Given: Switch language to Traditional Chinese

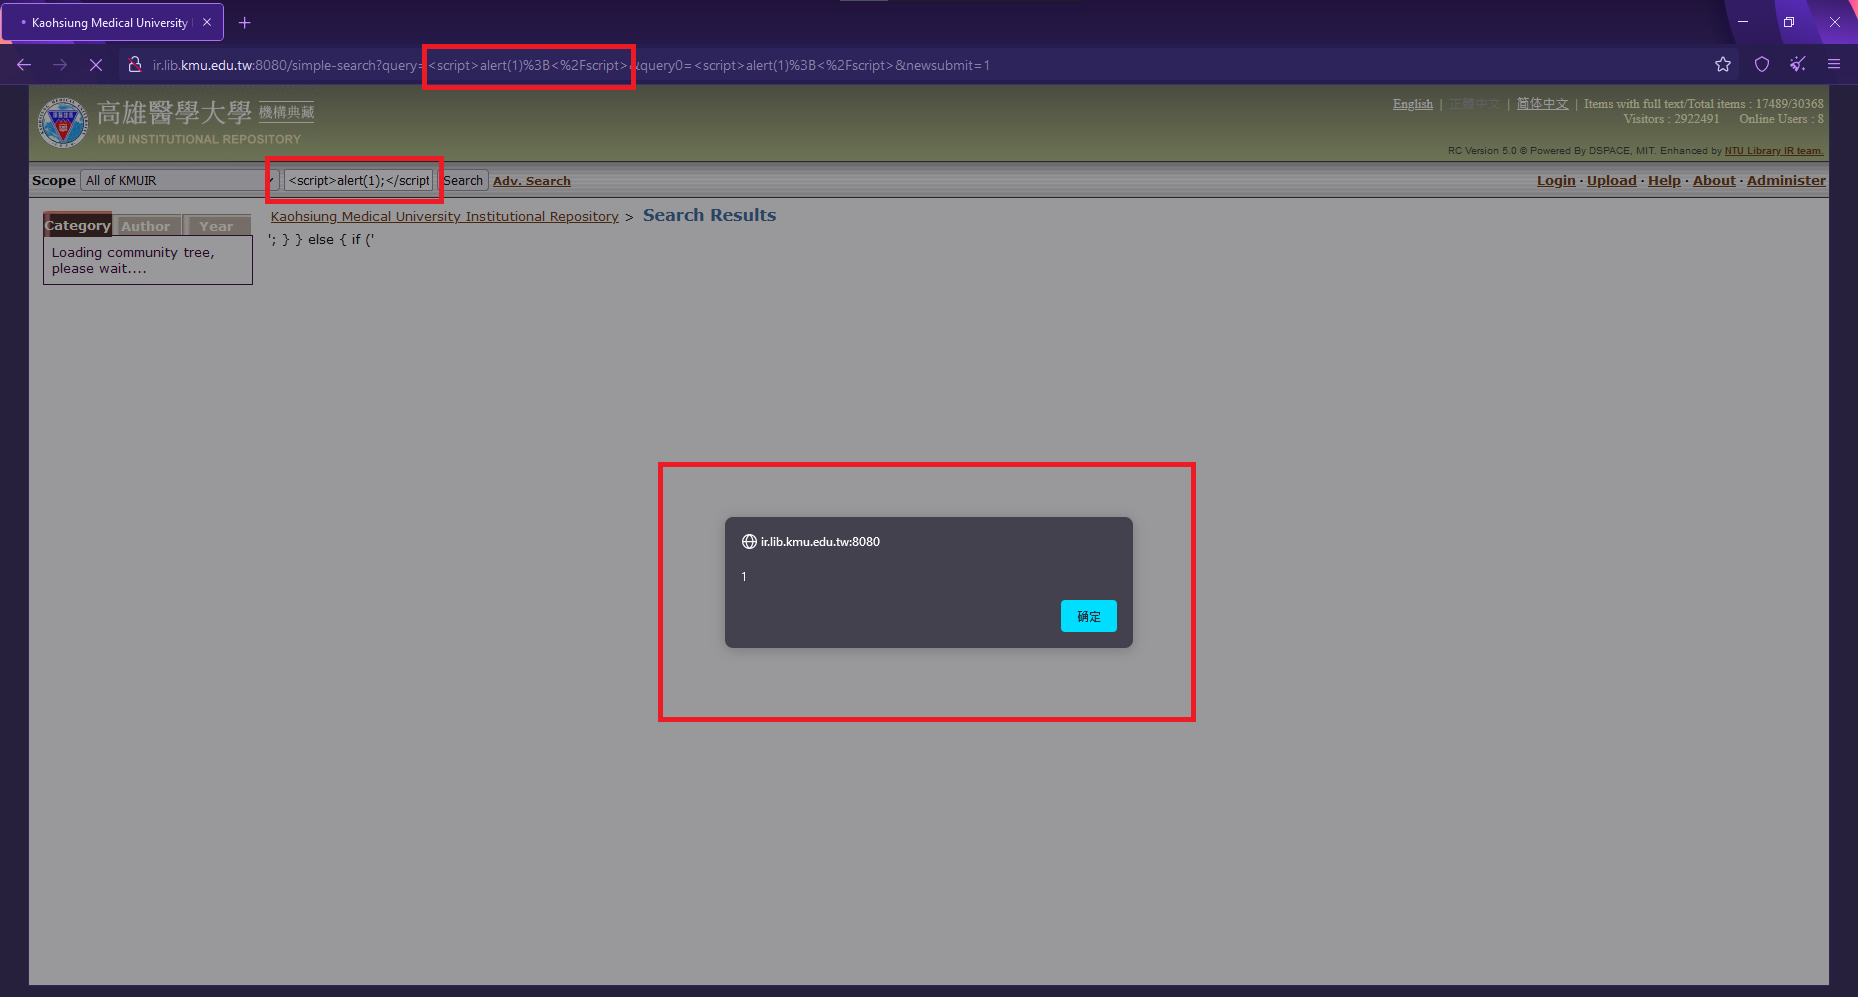Looking at the screenshot, I should pyautogui.click(x=1474, y=104).
